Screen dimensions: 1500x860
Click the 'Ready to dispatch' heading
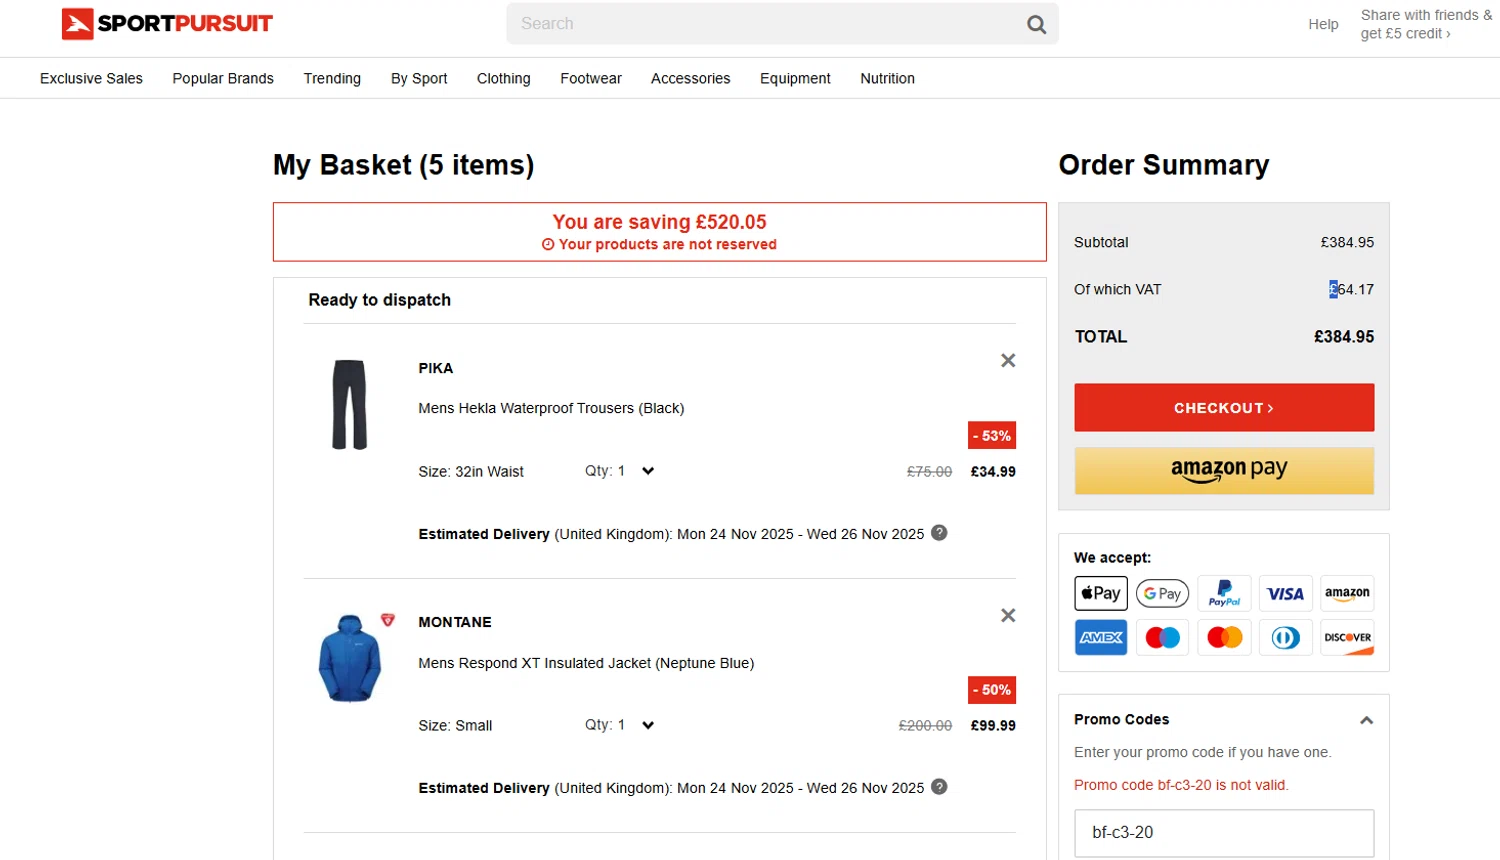coord(380,300)
